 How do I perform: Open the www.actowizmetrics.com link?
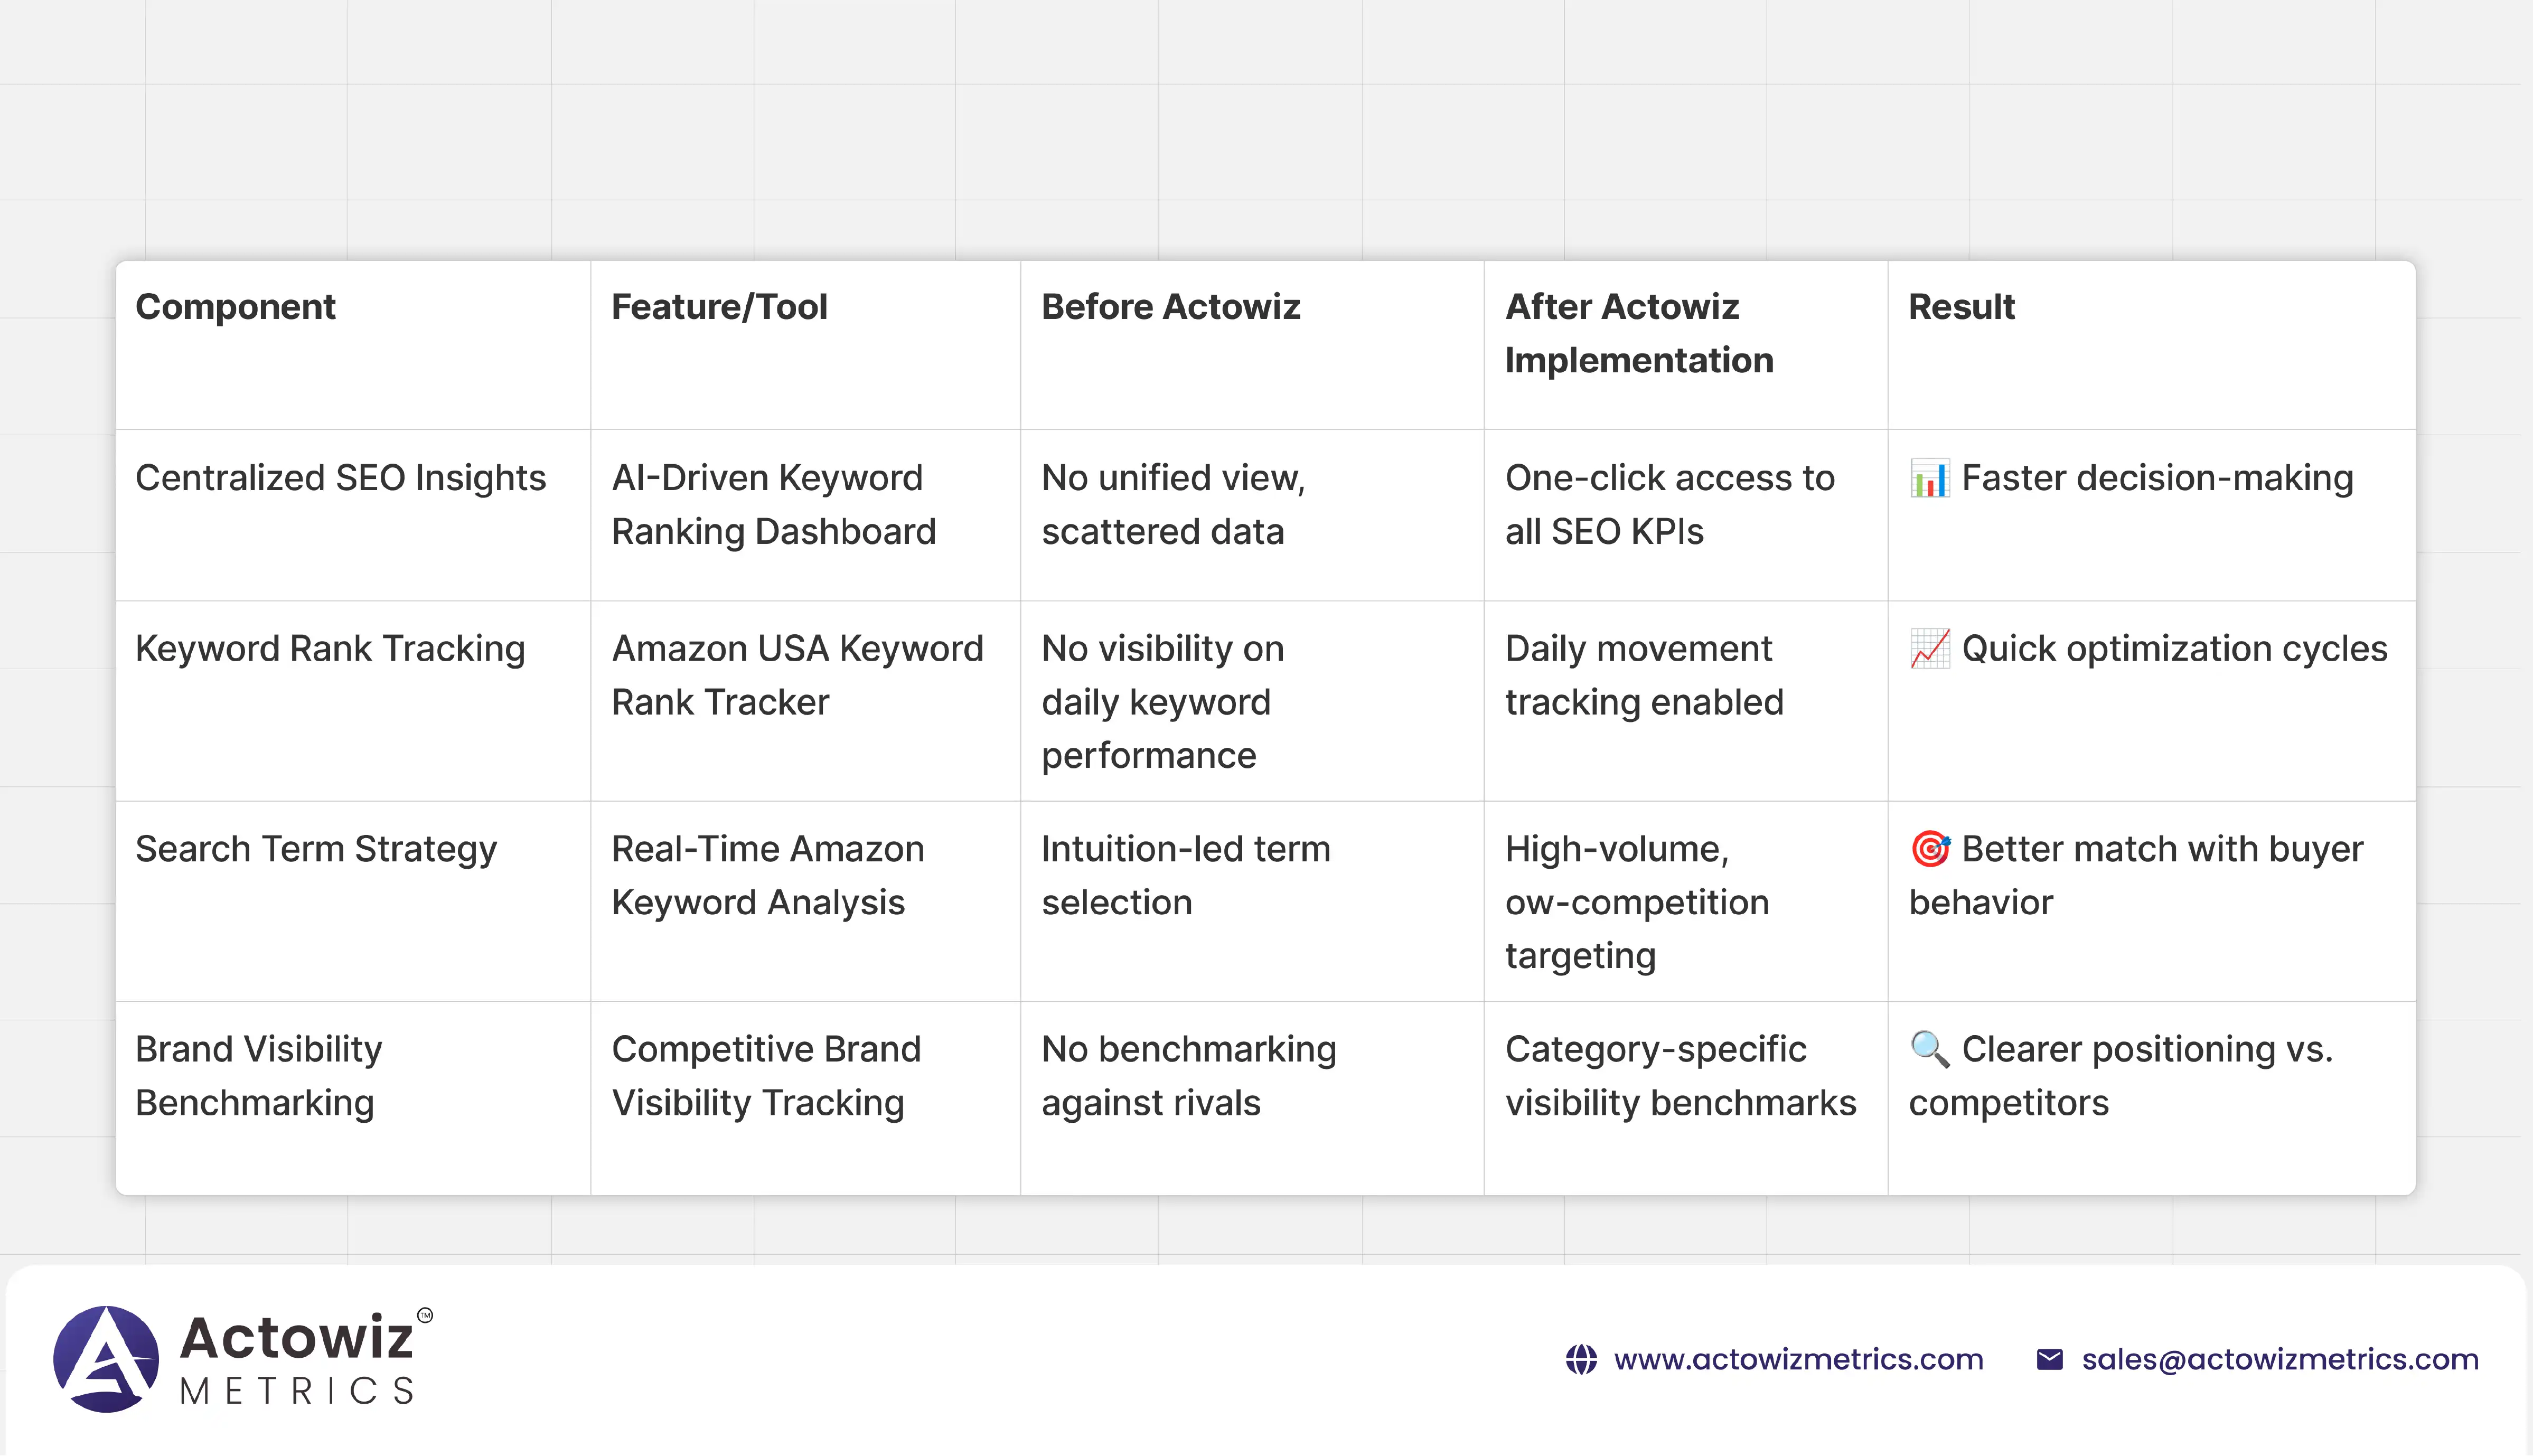(x=1798, y=1360)
